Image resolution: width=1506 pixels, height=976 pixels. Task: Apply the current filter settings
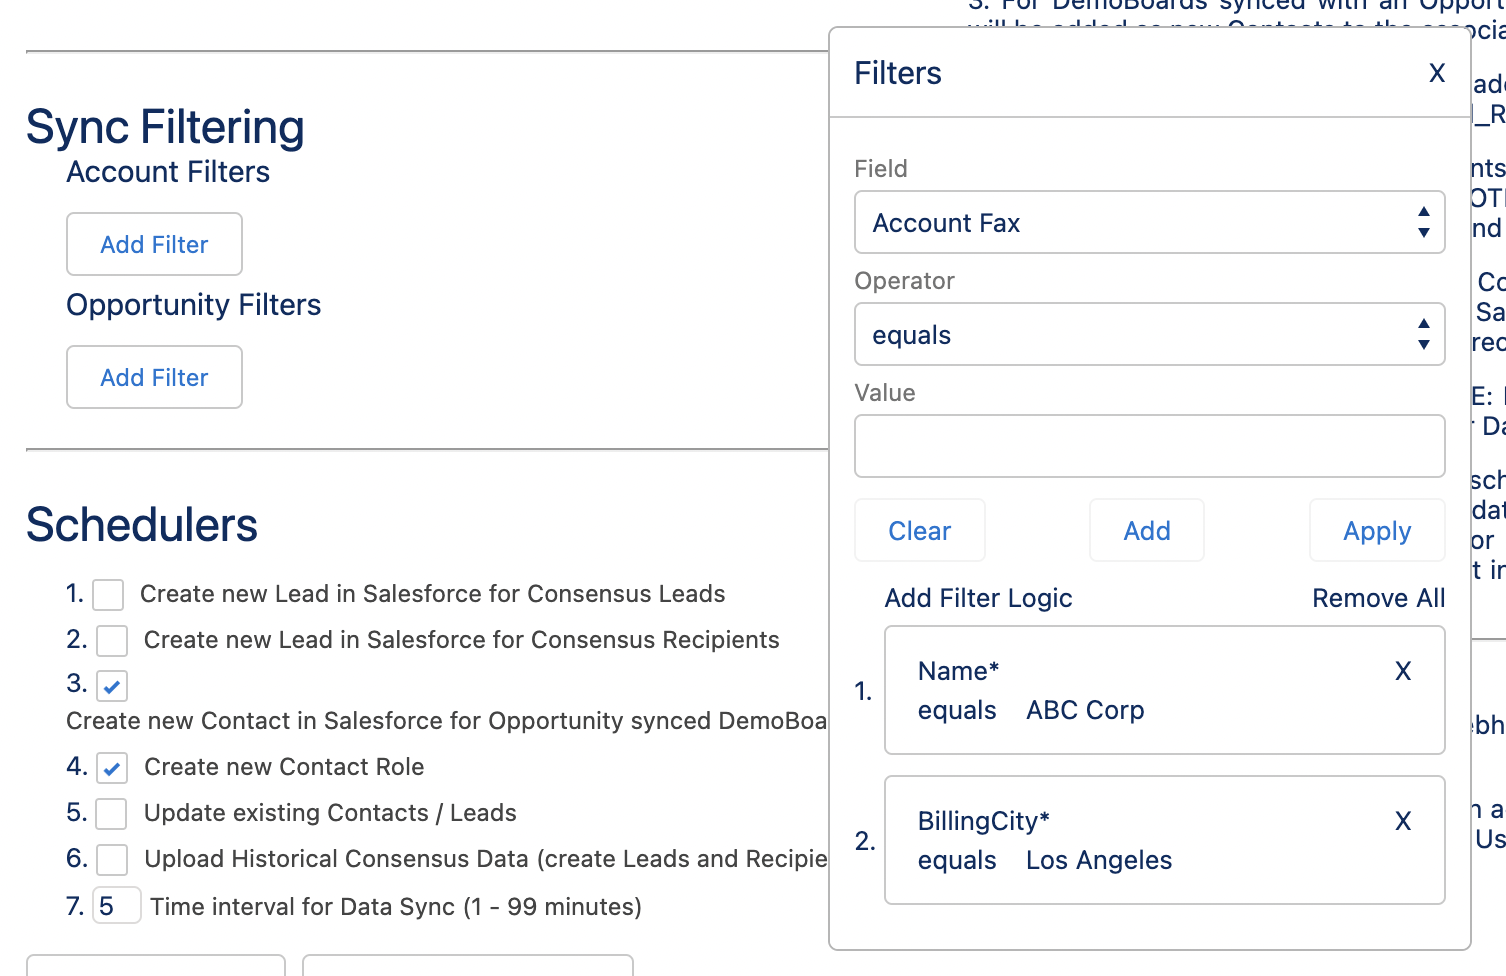[1376, 530]
